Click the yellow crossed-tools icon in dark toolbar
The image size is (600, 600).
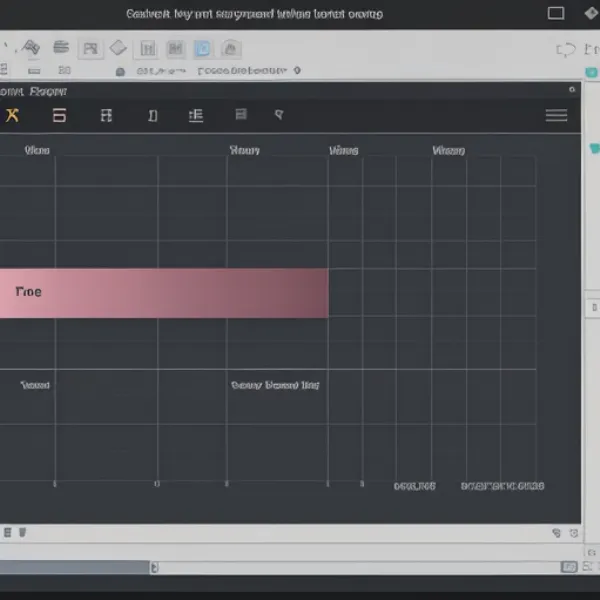[12, 115]
